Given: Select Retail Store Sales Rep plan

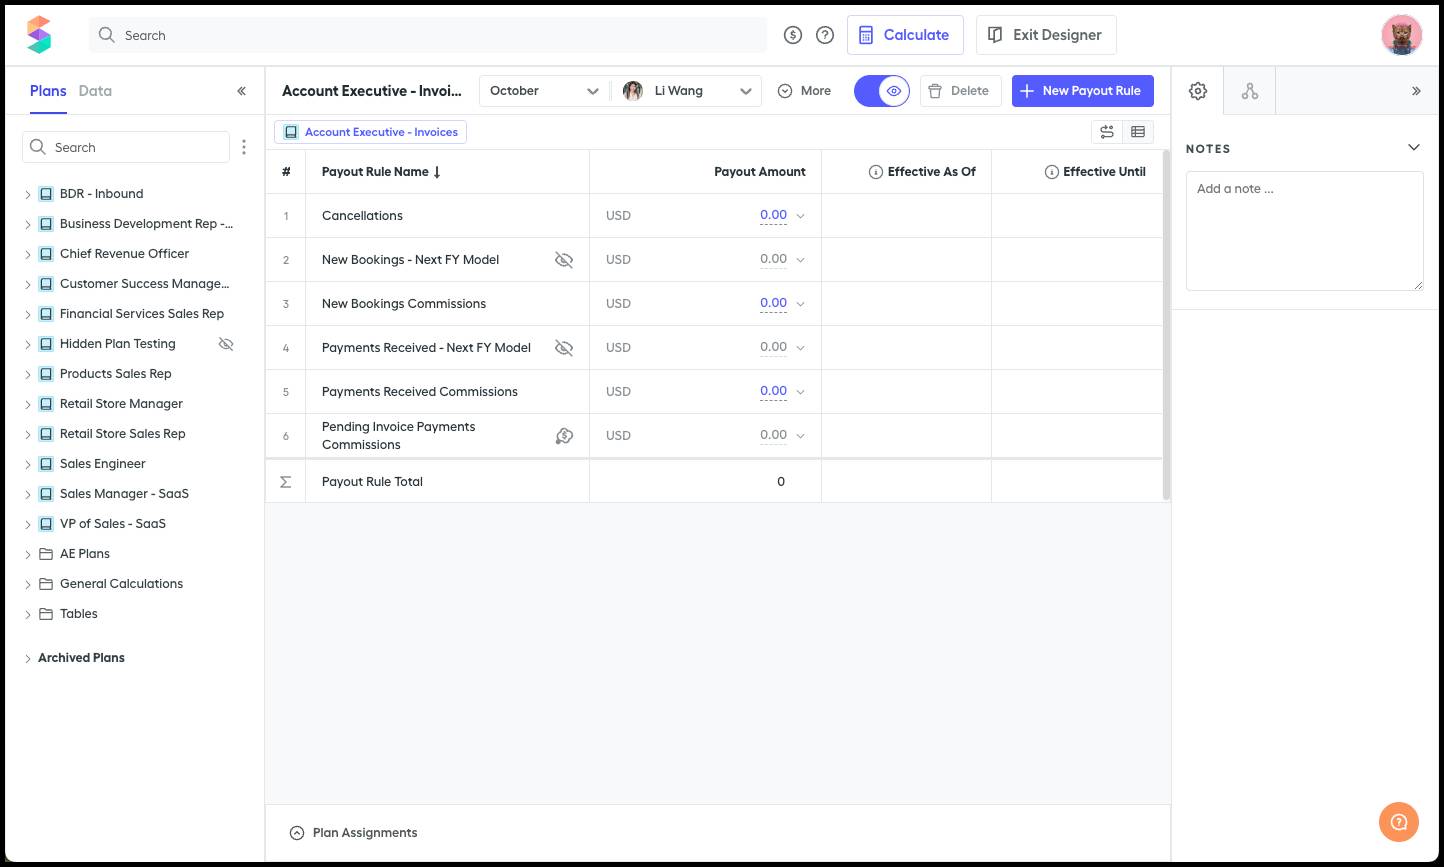Looking at the screenshot, I should (x=123, y=434).
